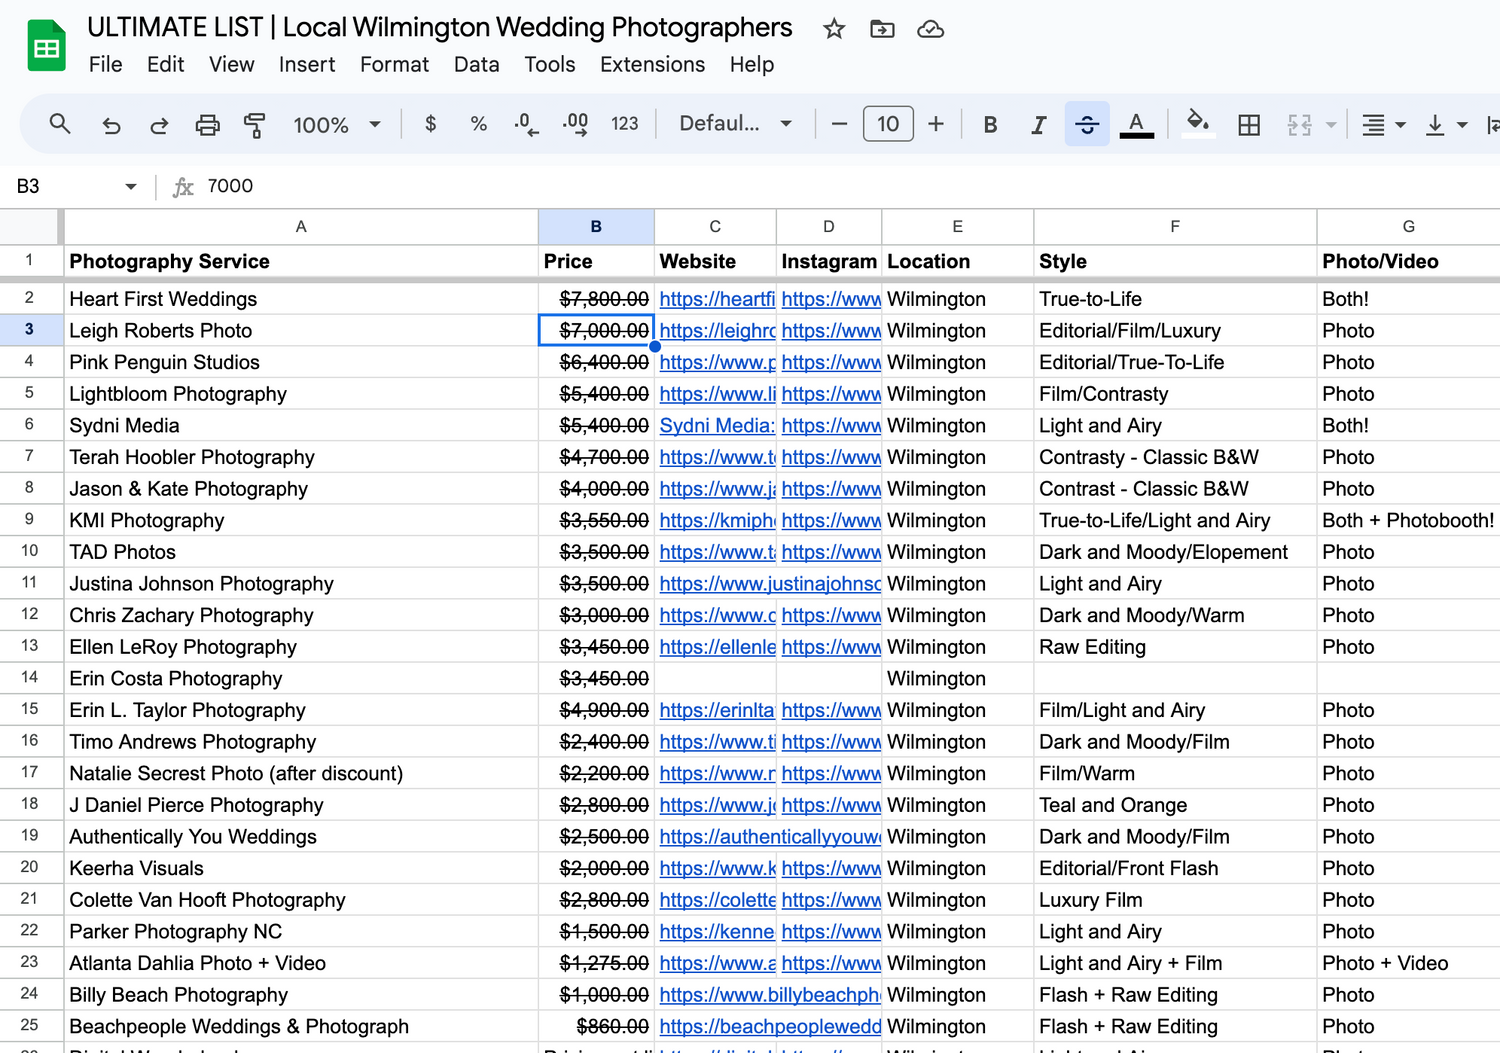Screen dimensions: 1500x1053
Task: Open the View menu
Action: [x=231, y=65]
